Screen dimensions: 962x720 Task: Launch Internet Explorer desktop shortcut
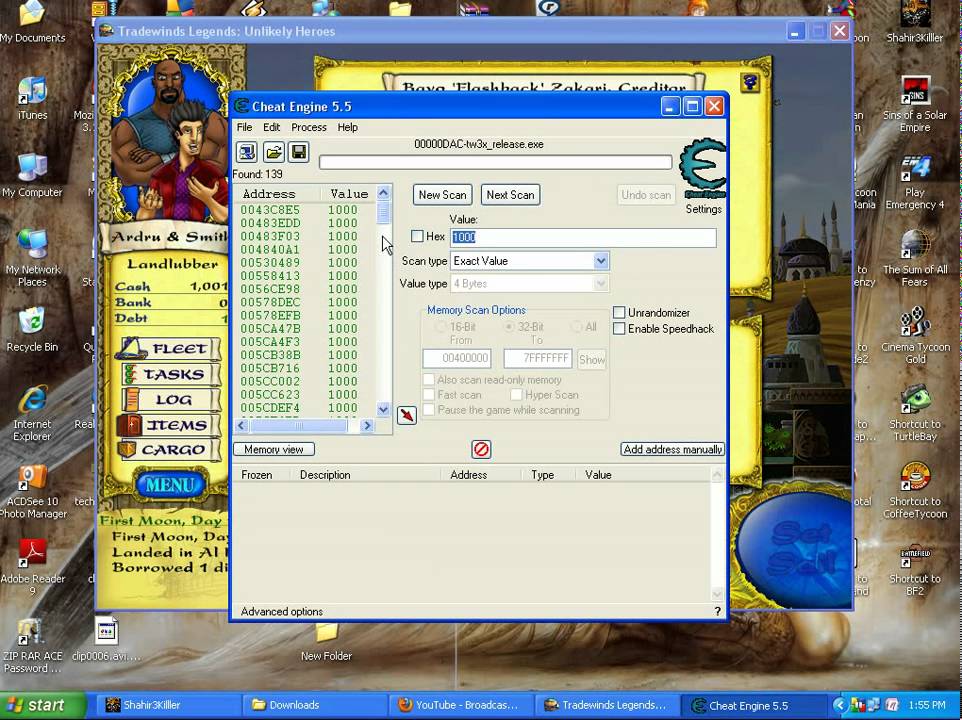[x=32, y=413]
